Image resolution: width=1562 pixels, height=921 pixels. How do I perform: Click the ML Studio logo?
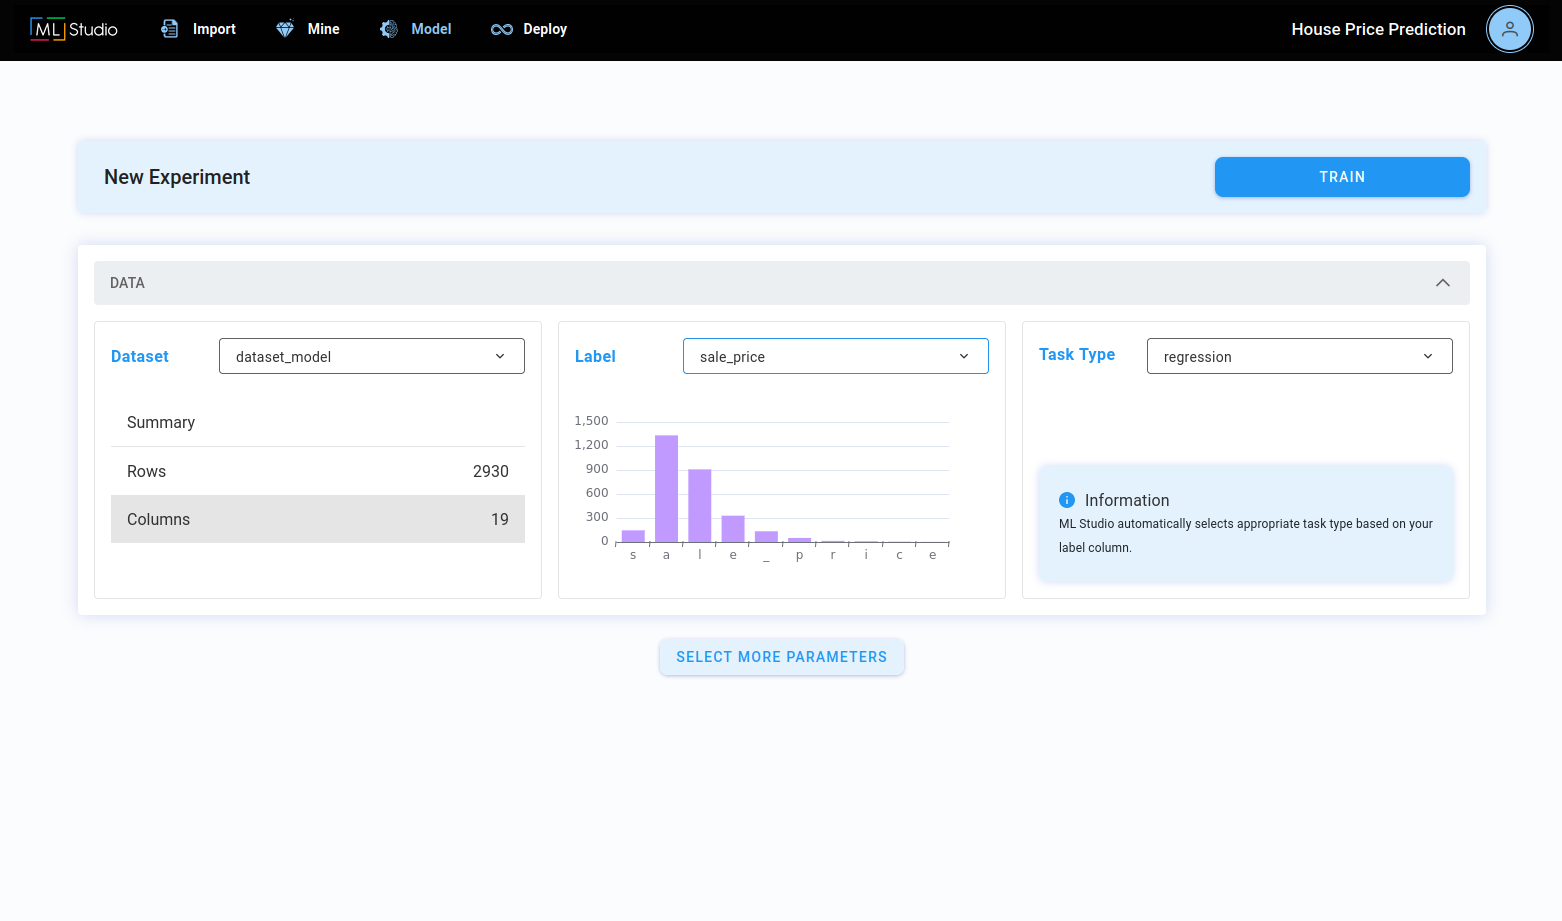click(74, 29)
